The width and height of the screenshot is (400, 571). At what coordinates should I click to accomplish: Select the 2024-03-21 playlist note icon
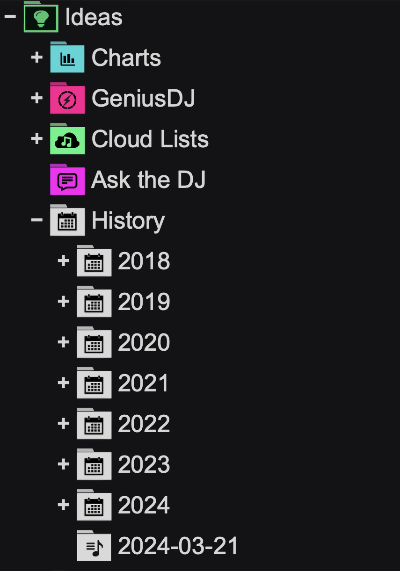(x=94, y=546)
